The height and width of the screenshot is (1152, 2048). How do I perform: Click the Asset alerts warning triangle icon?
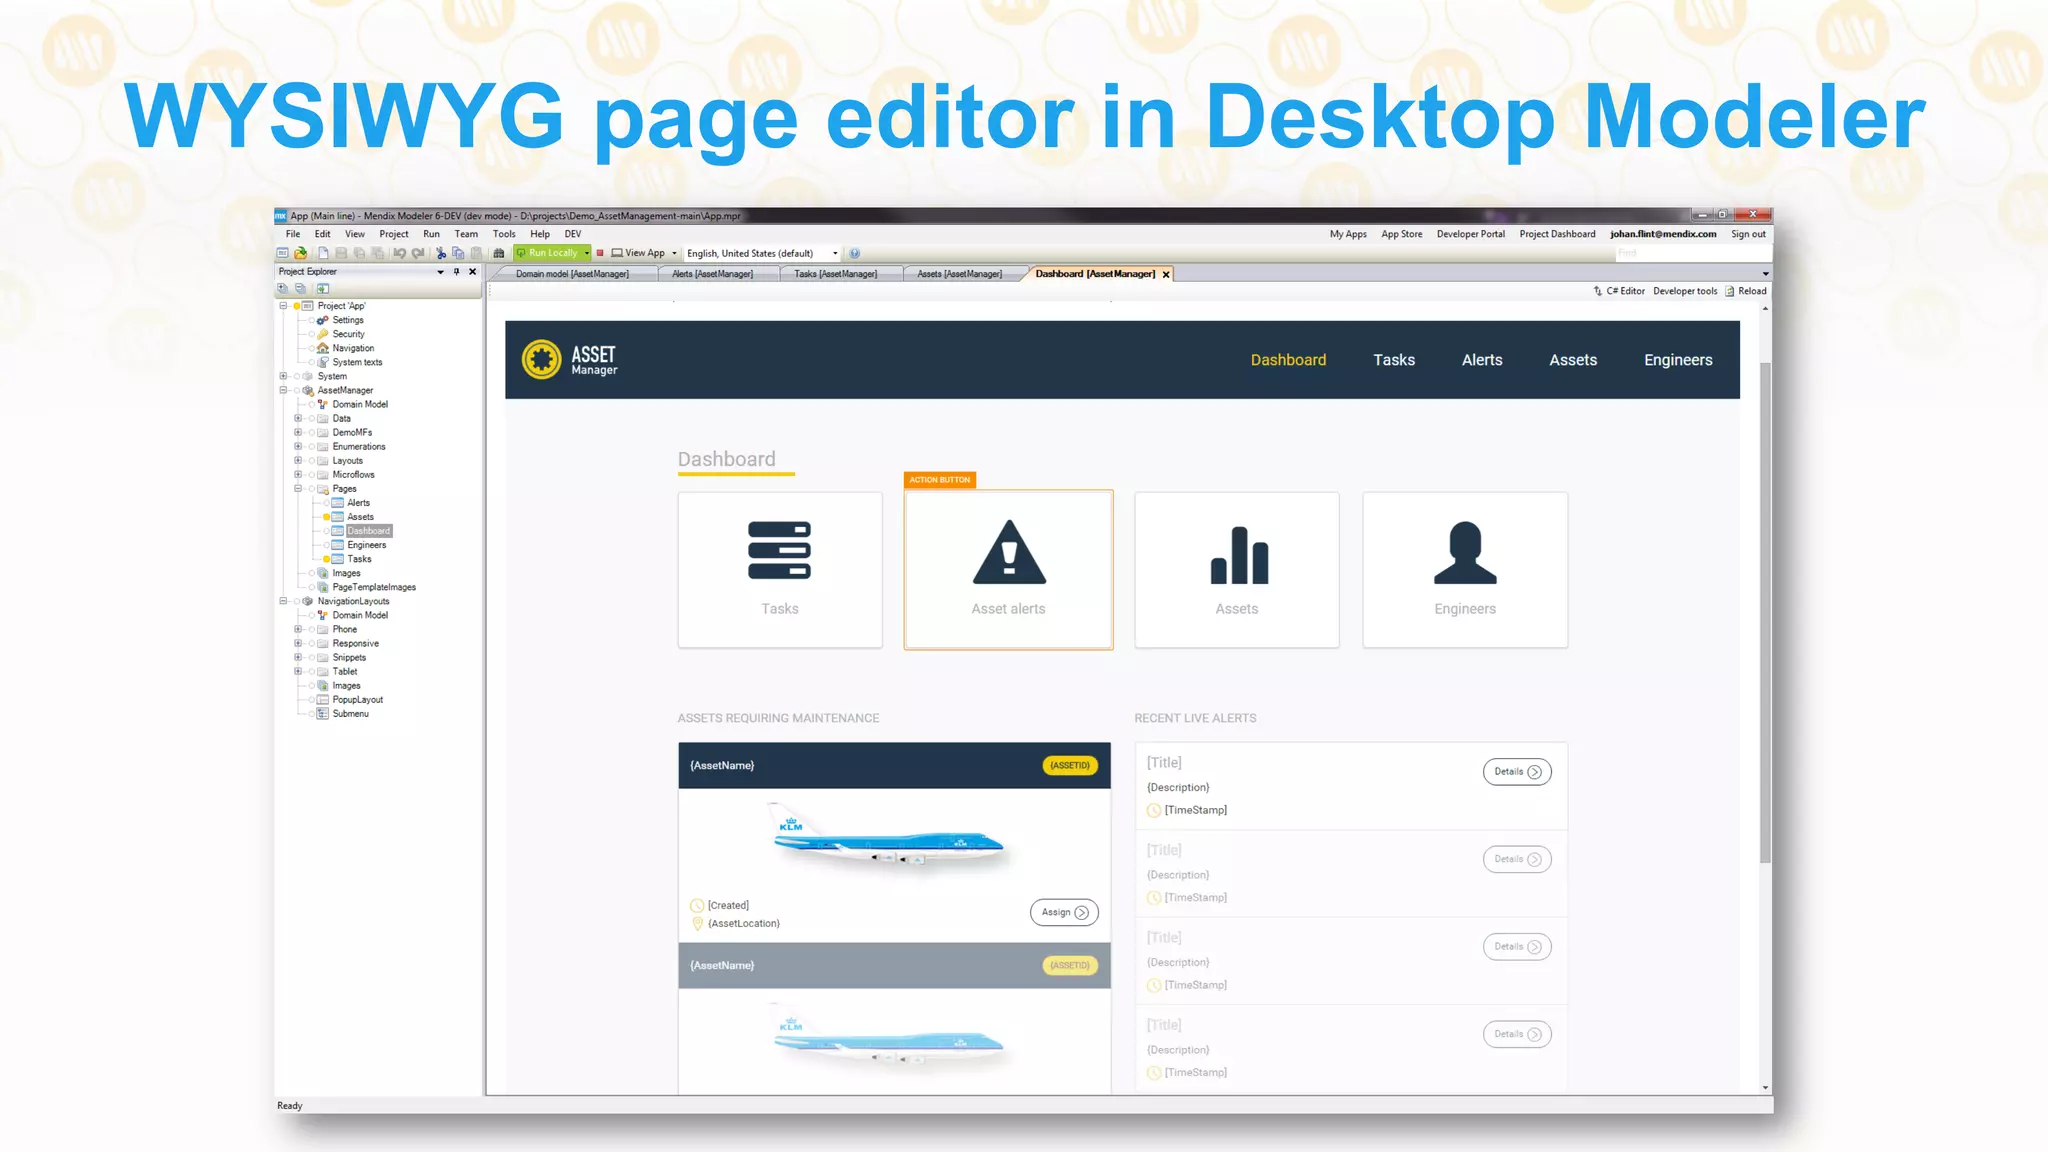pyautogui.click(x=1009, y=552)
